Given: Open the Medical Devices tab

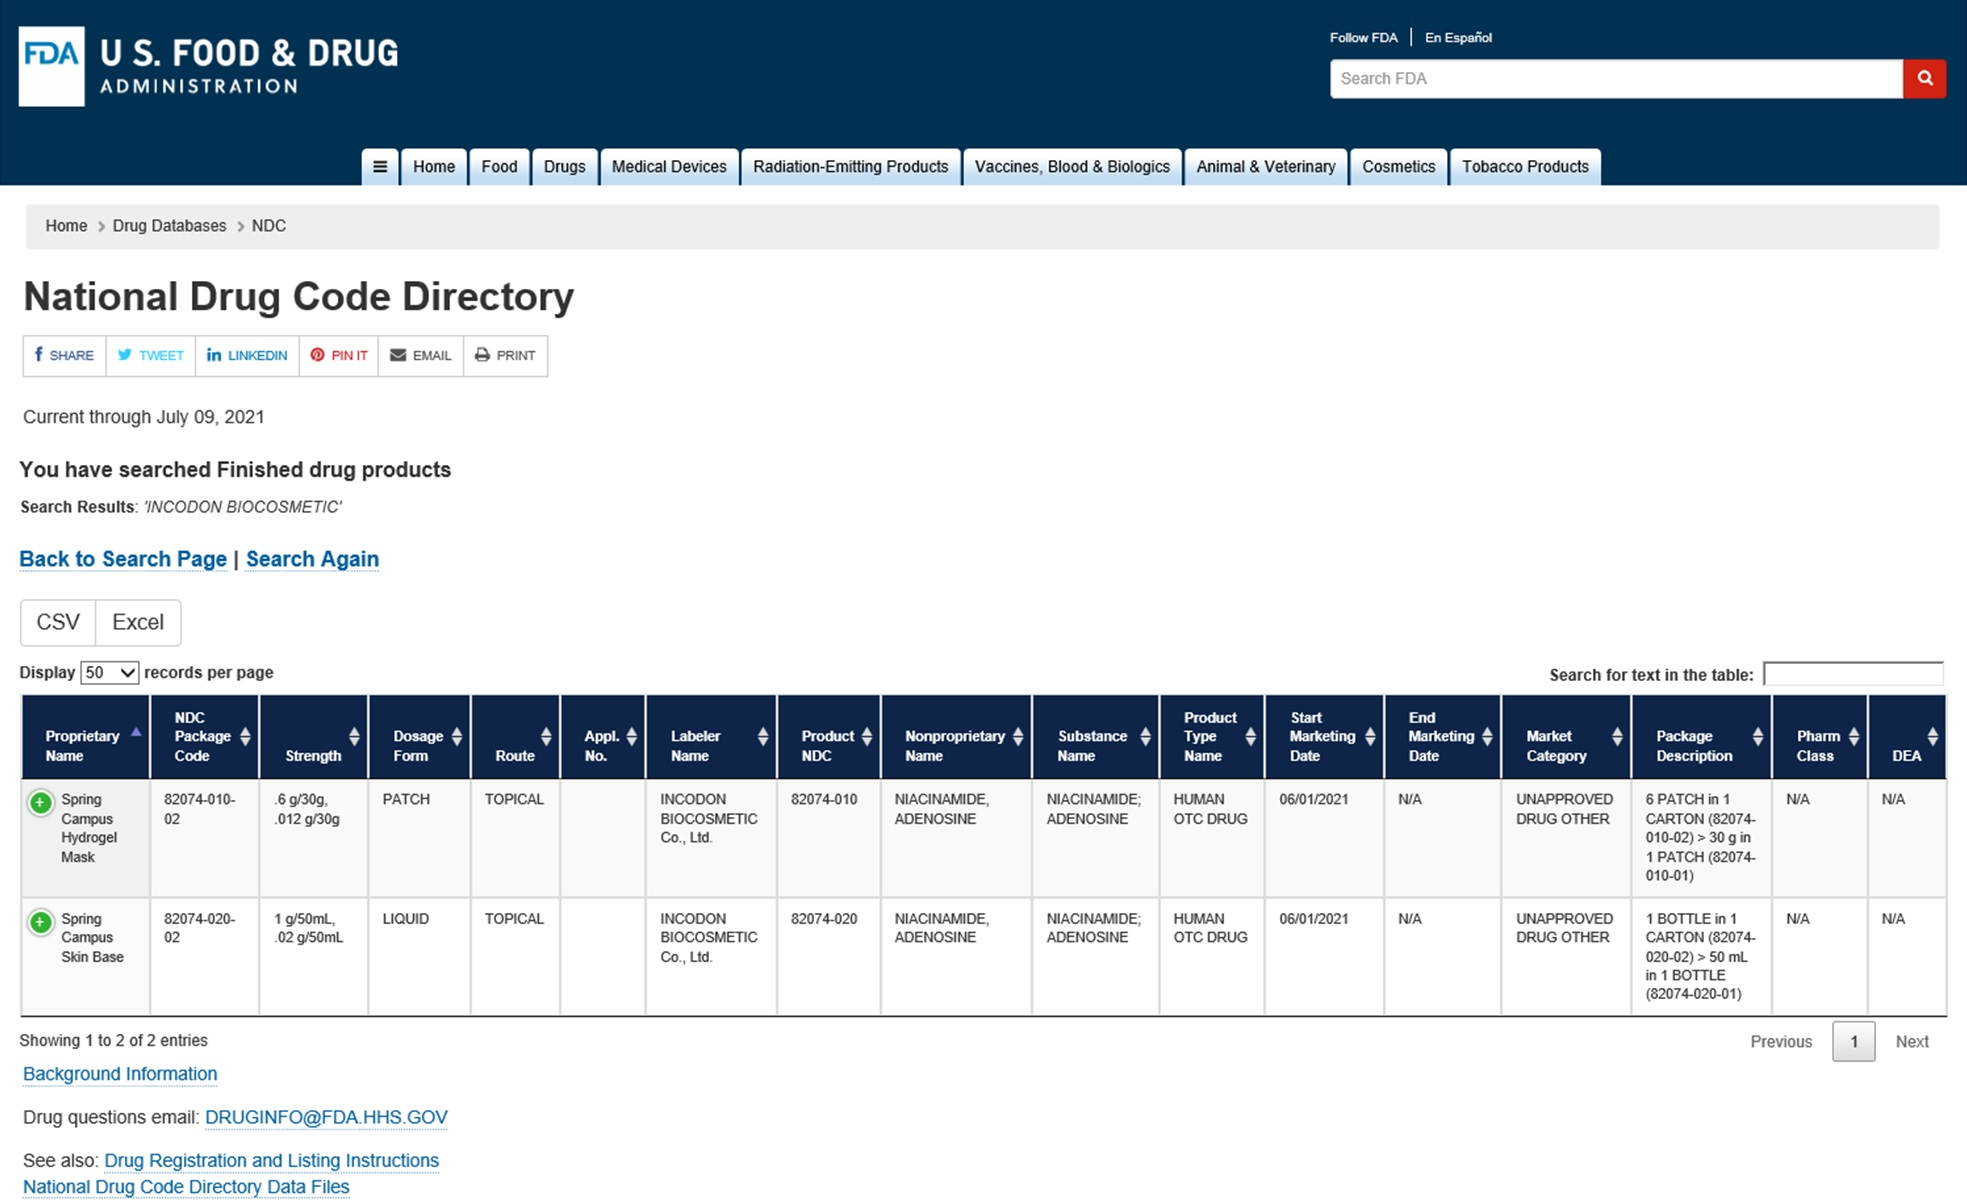Looking at the screenshot, I should coord(669,167).
